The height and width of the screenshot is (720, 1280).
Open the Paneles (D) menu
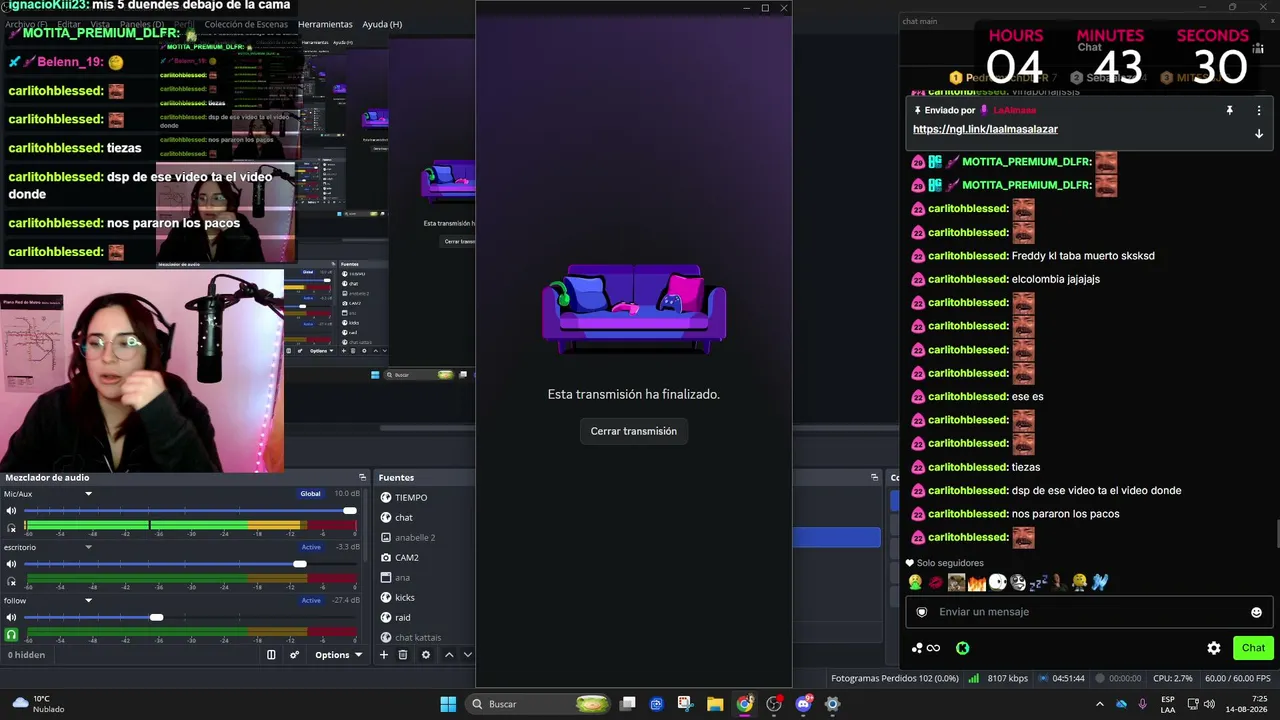[142, 24]
